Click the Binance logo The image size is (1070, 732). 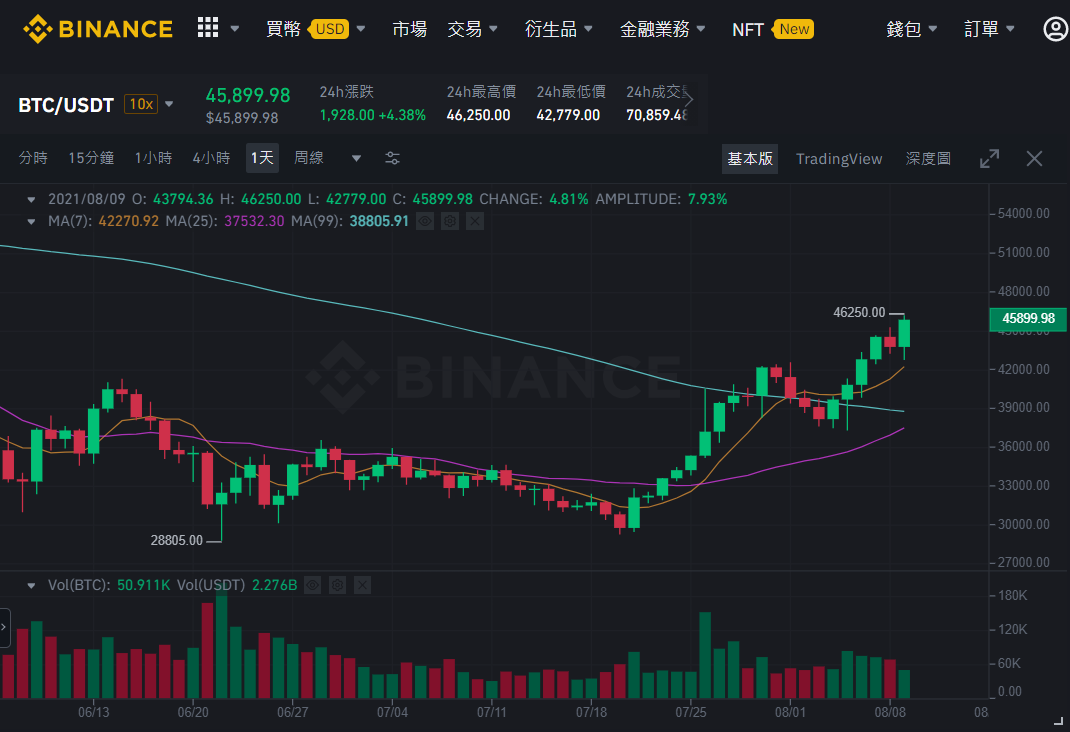(98, 29)
